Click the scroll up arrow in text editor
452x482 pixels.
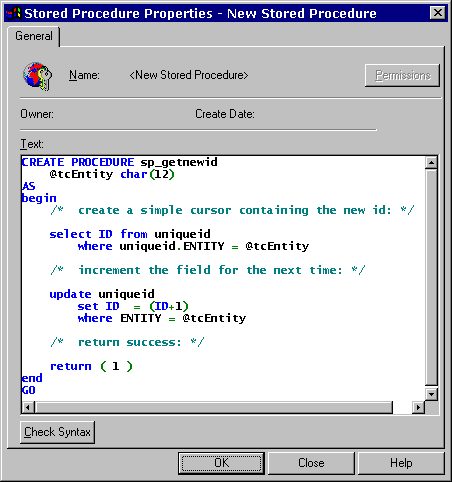[x=431, y=163]
